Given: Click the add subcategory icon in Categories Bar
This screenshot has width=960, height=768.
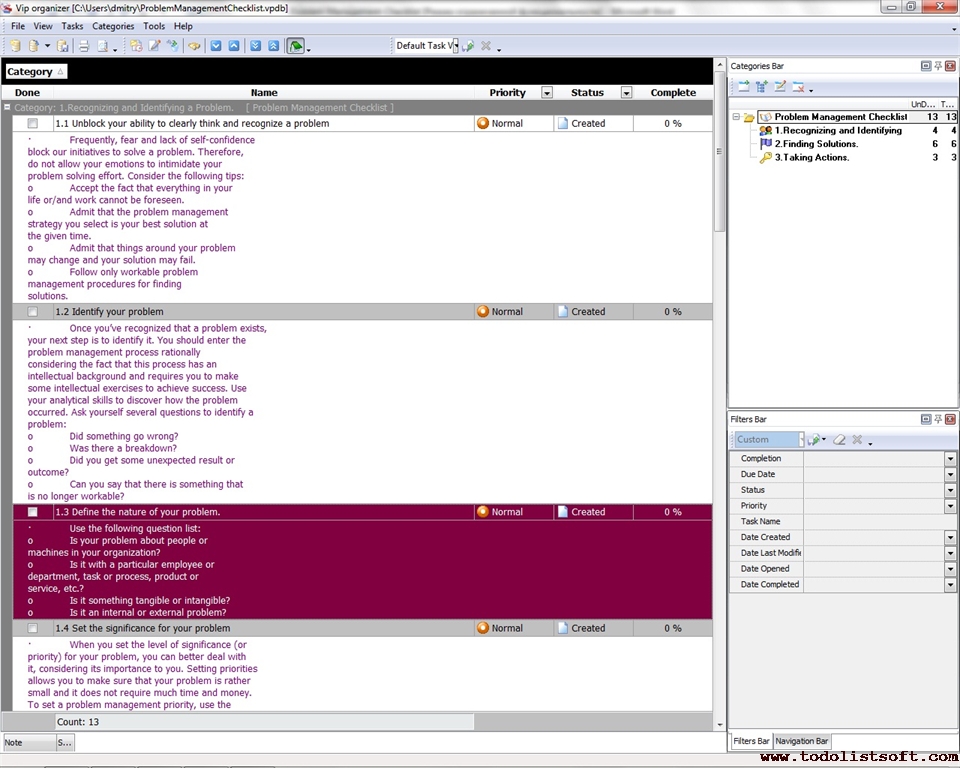Looking at the screenshot, I should coord(762,87).
